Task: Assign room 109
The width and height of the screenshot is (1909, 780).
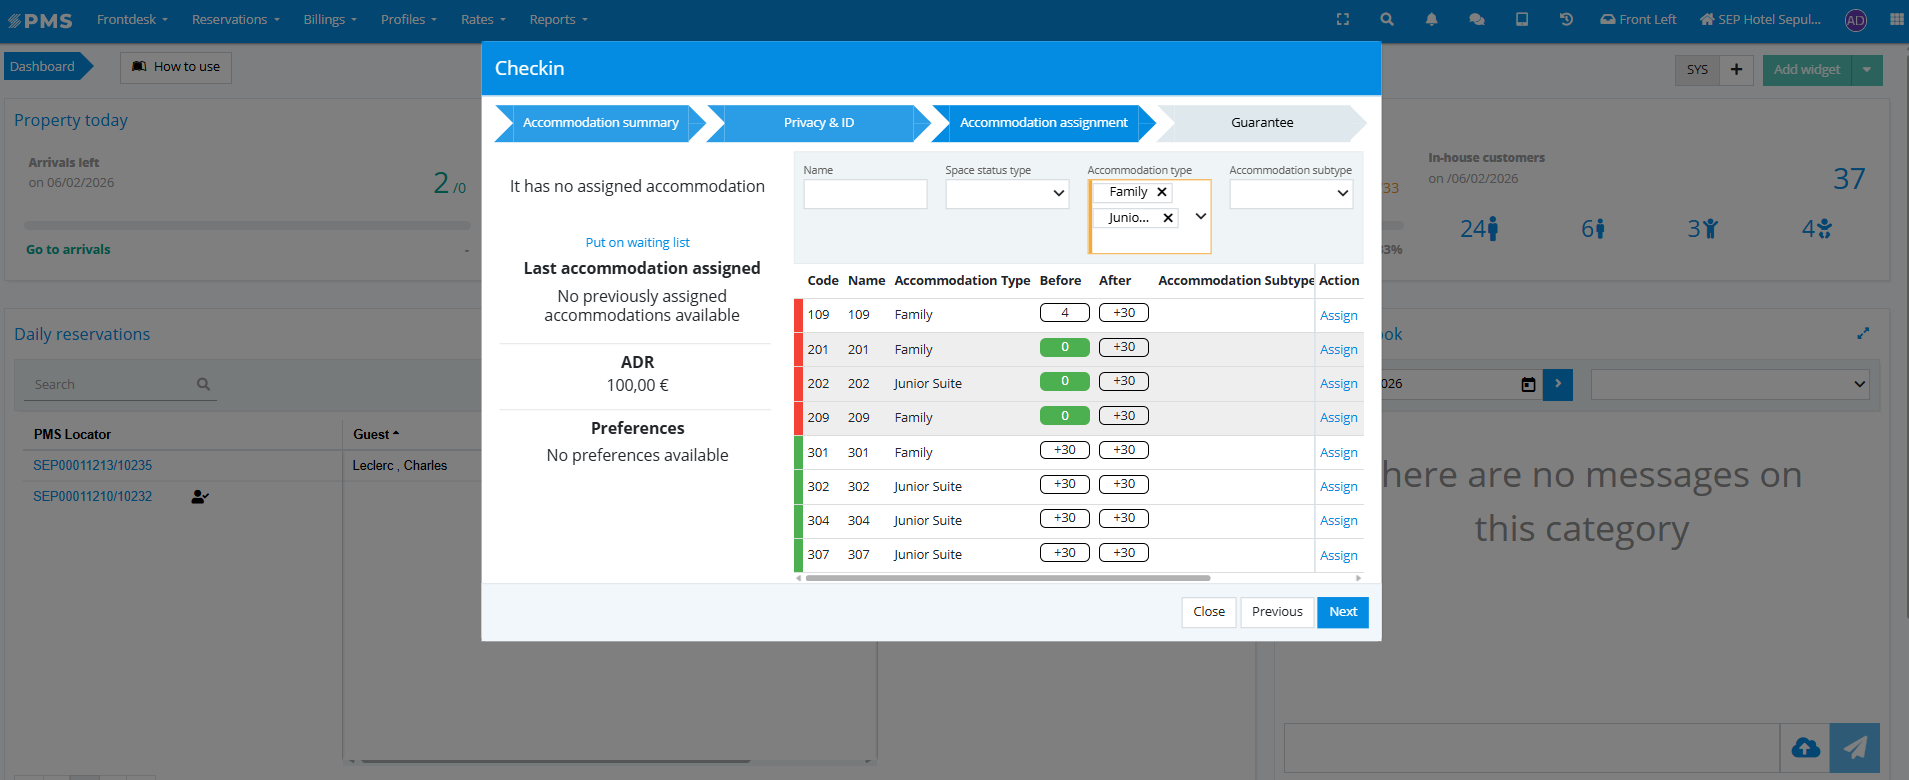Action: point(1338,316)
